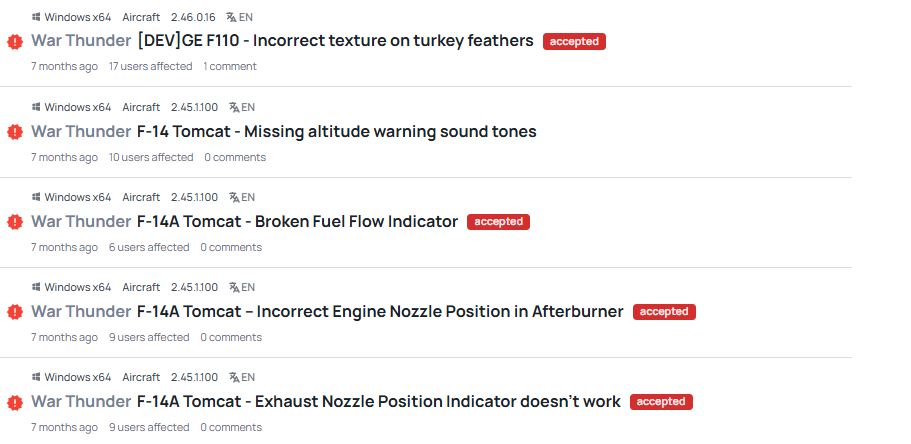
Task: Open Incorrect Engine Nozzle Position in Afterburner report
Action: pos(380,311)
